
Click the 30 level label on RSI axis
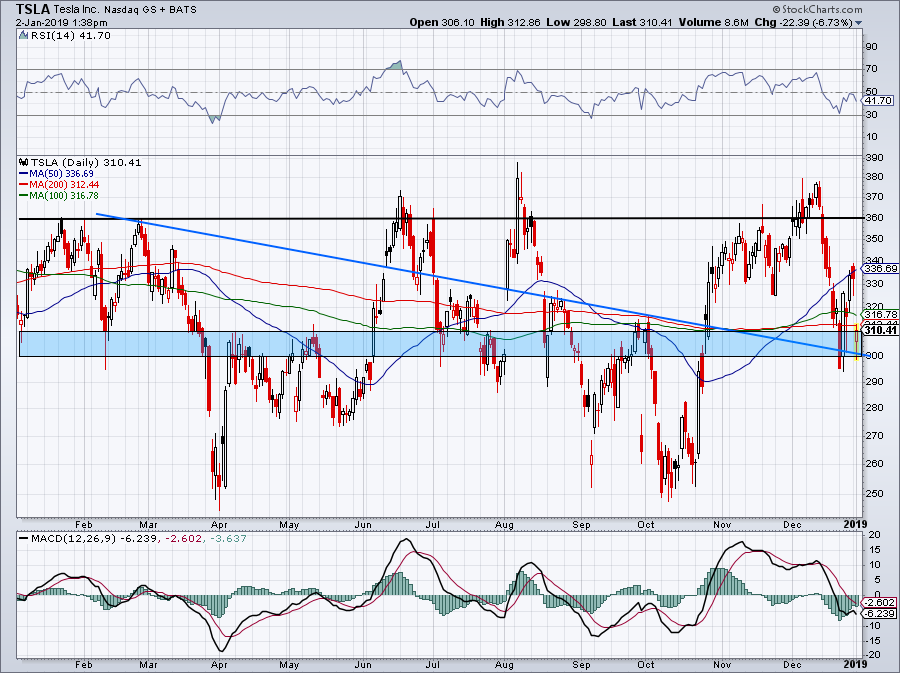point(871,115)
